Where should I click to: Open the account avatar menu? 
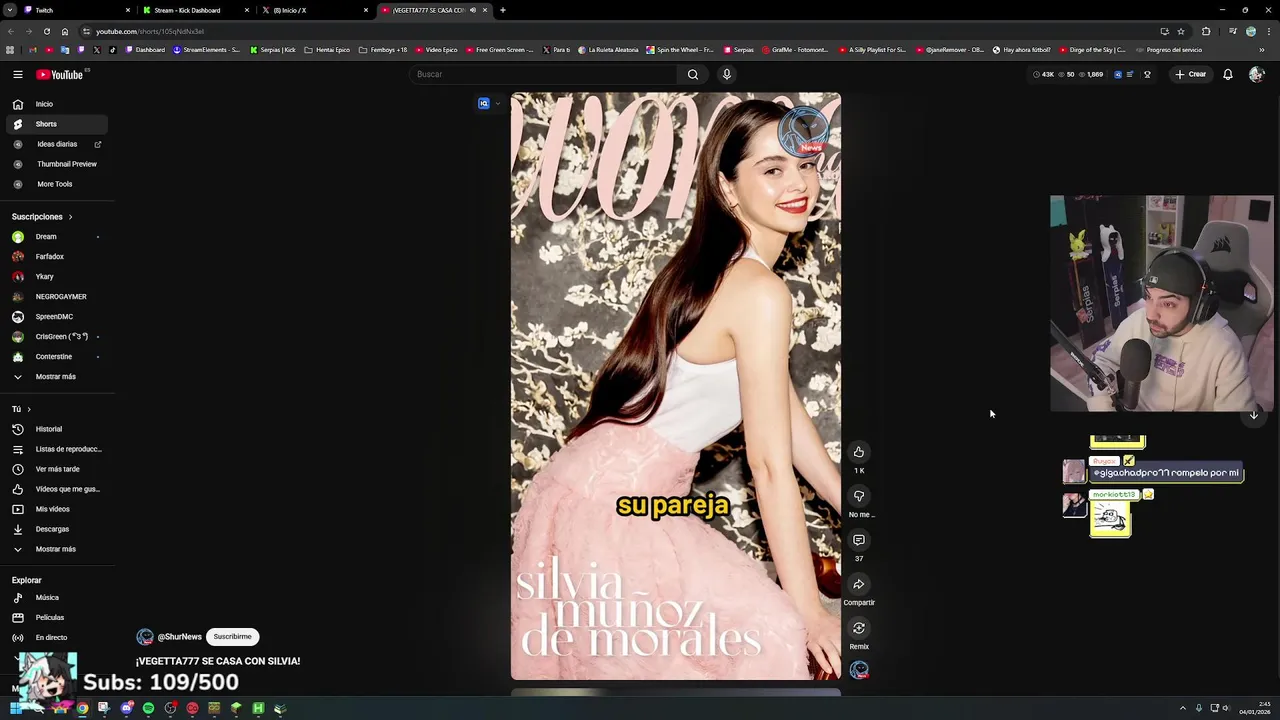(1256, 74)
